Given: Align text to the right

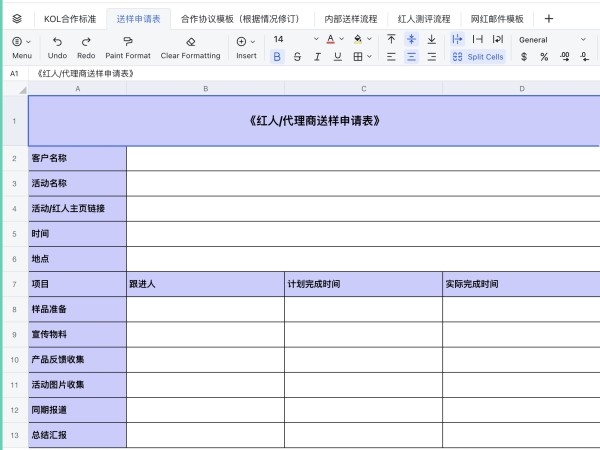Looking at the screenshot, I should (x=432, y=57).
